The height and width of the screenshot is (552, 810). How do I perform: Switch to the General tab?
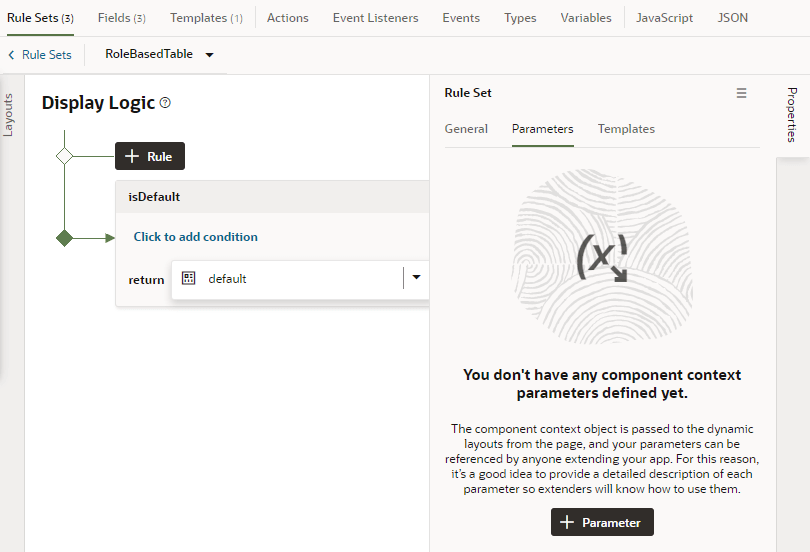click(466, 129)
